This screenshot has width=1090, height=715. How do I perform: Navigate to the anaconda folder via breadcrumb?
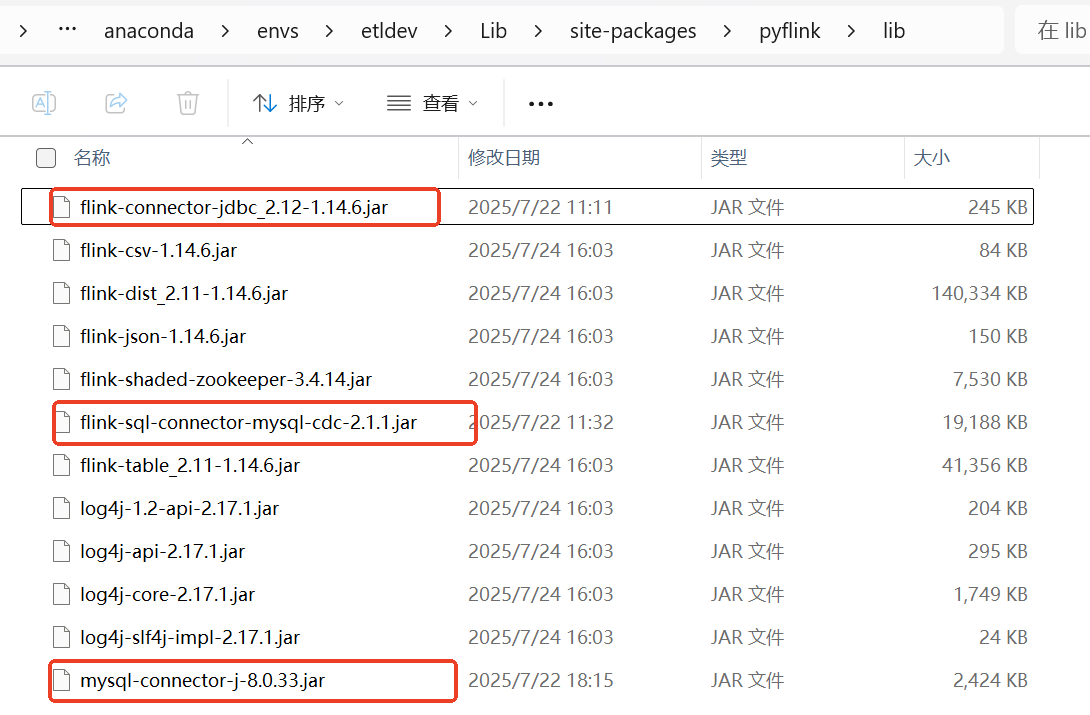coord(149,30)
